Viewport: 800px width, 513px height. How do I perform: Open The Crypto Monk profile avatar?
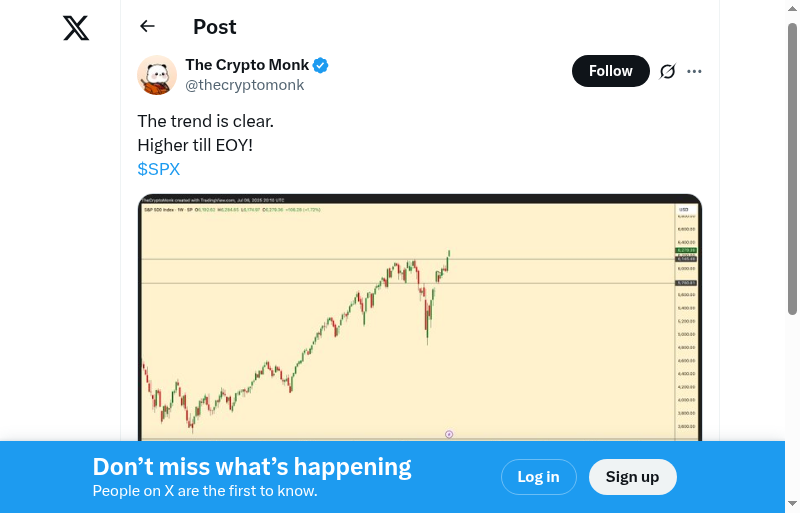(x=157, y=75)
